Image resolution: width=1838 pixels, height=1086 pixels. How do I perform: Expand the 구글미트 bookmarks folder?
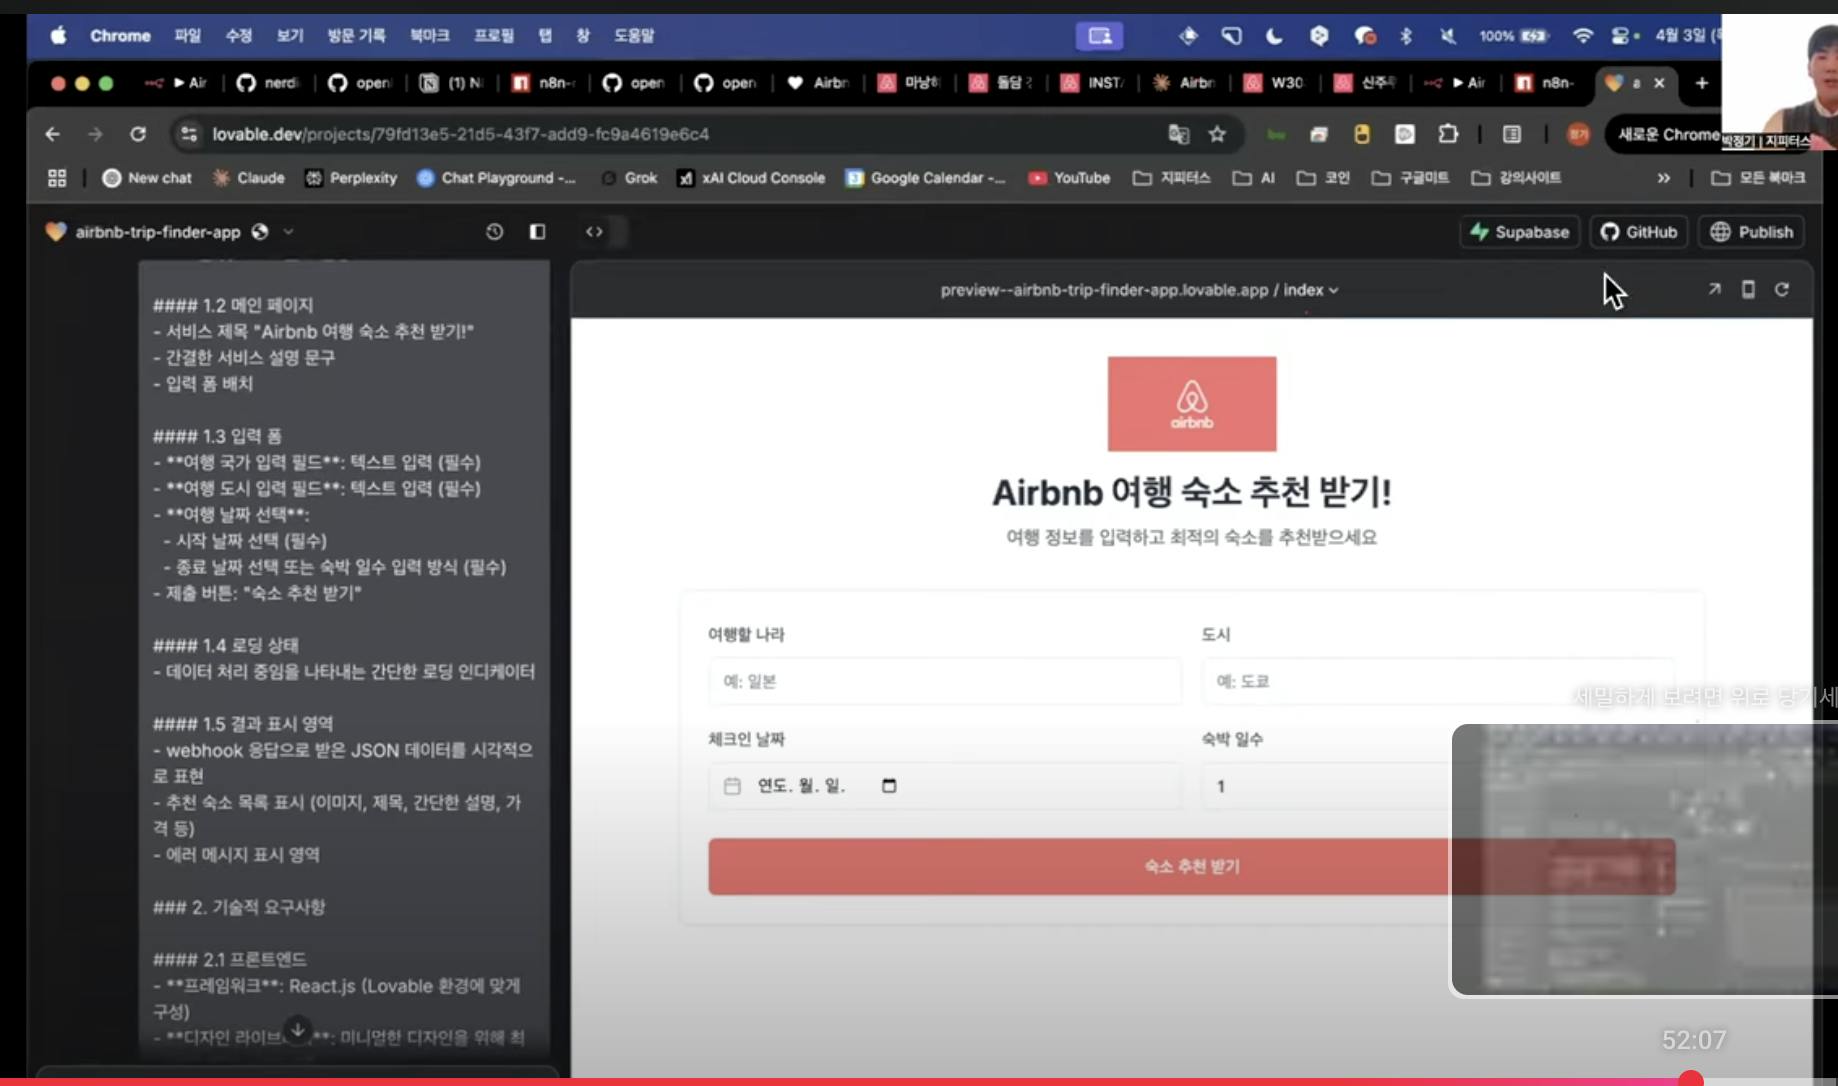[1410, 178]
